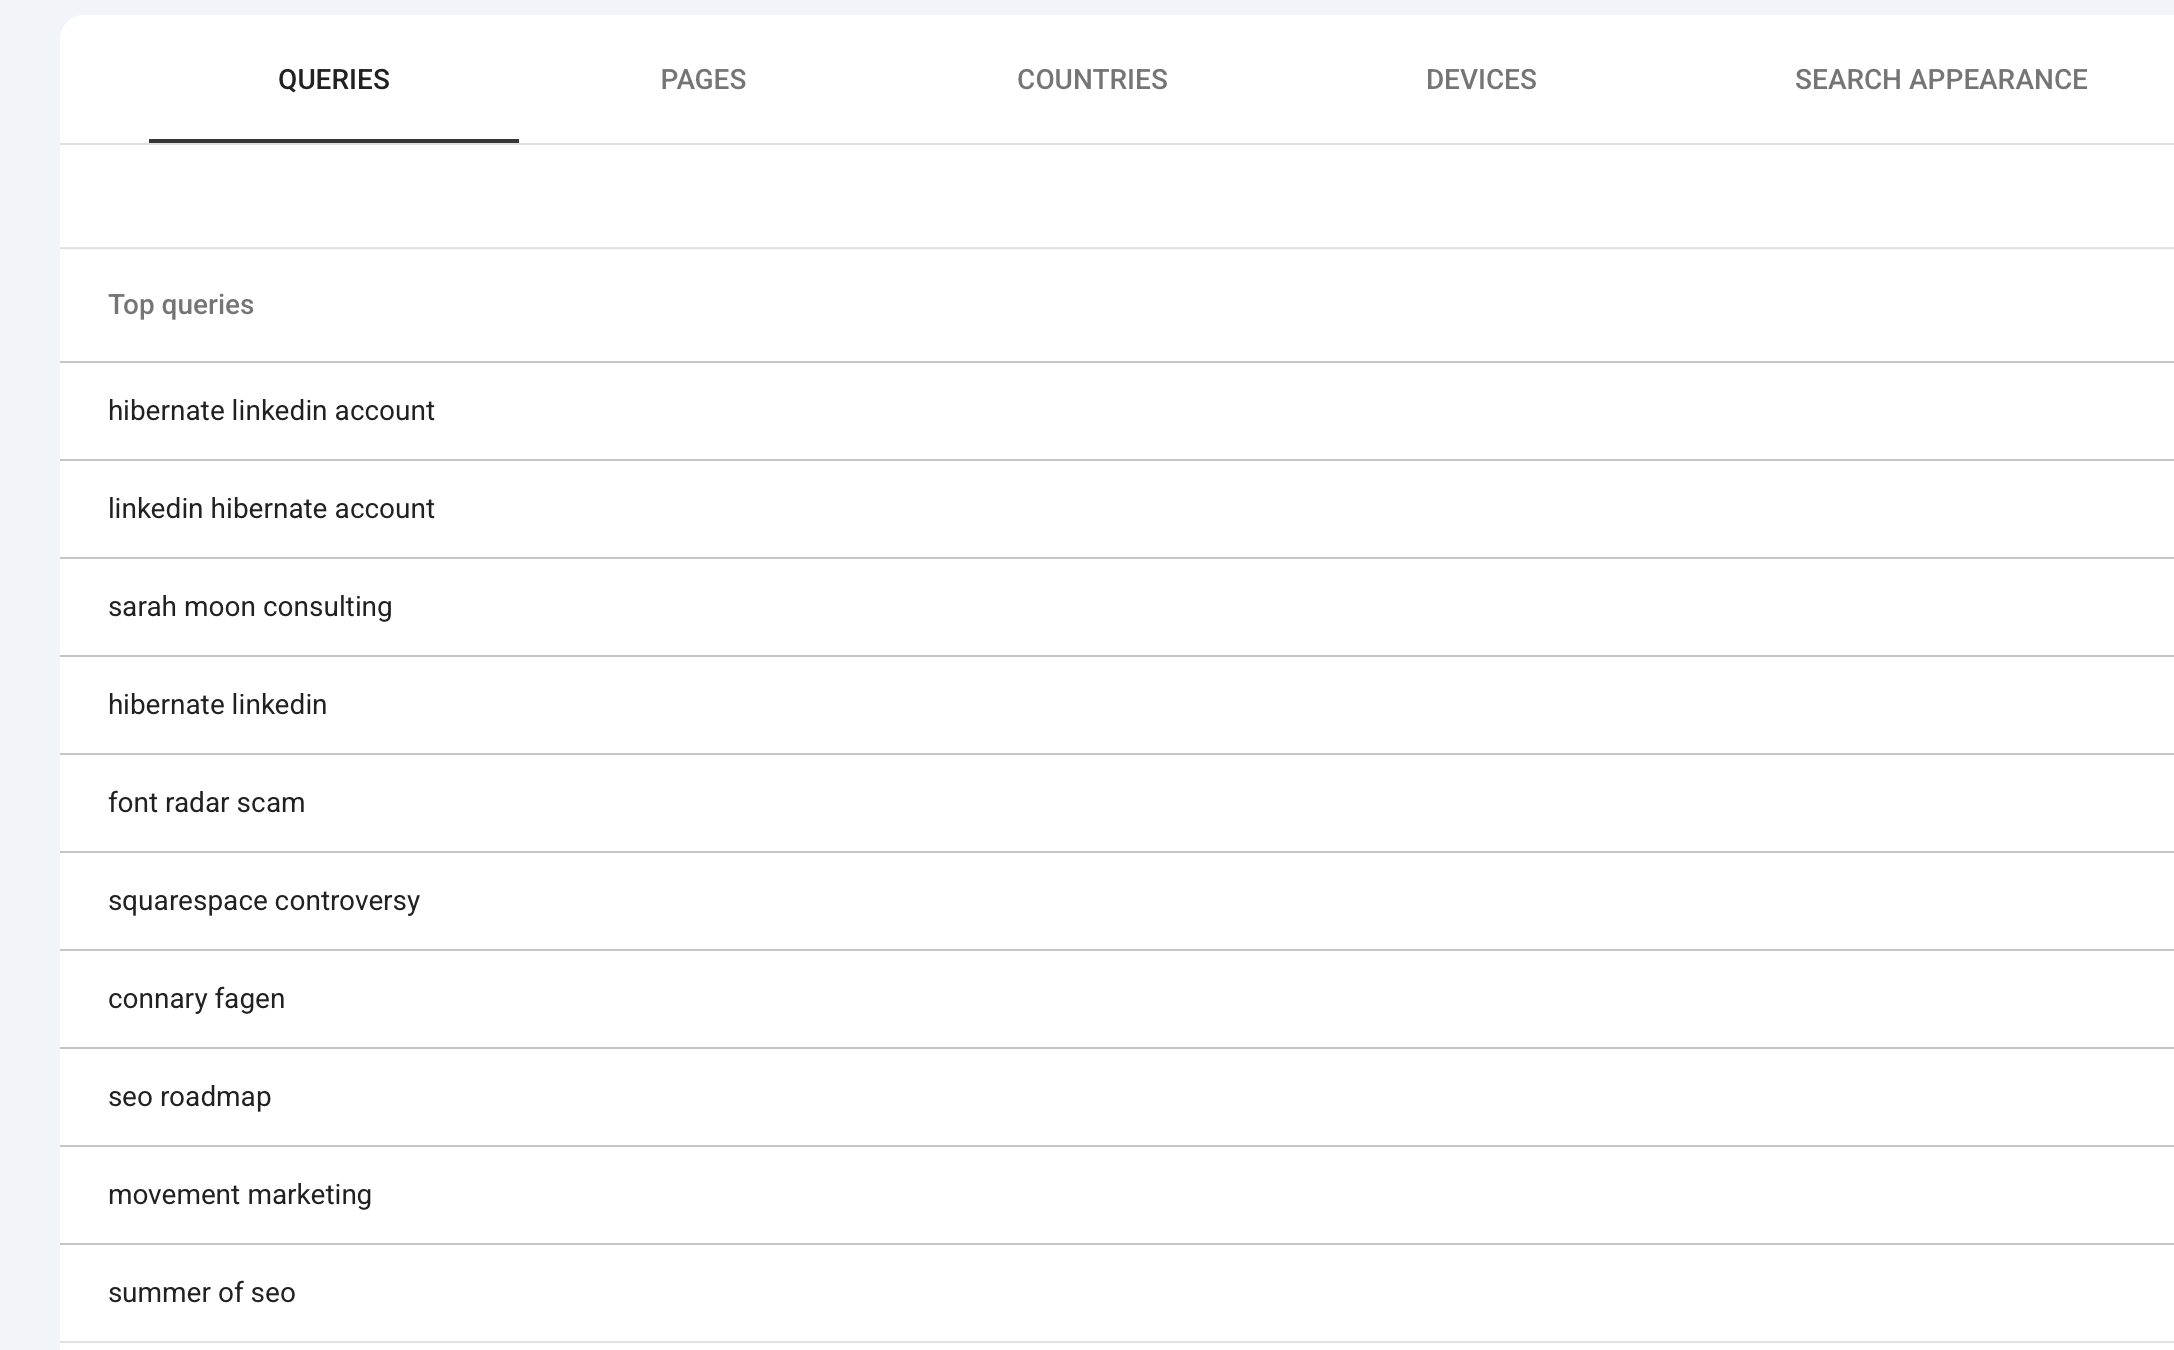The image size is (2174, 1350).
Task: Switch to the Queries tab
Action: click(x=333, y=80)
